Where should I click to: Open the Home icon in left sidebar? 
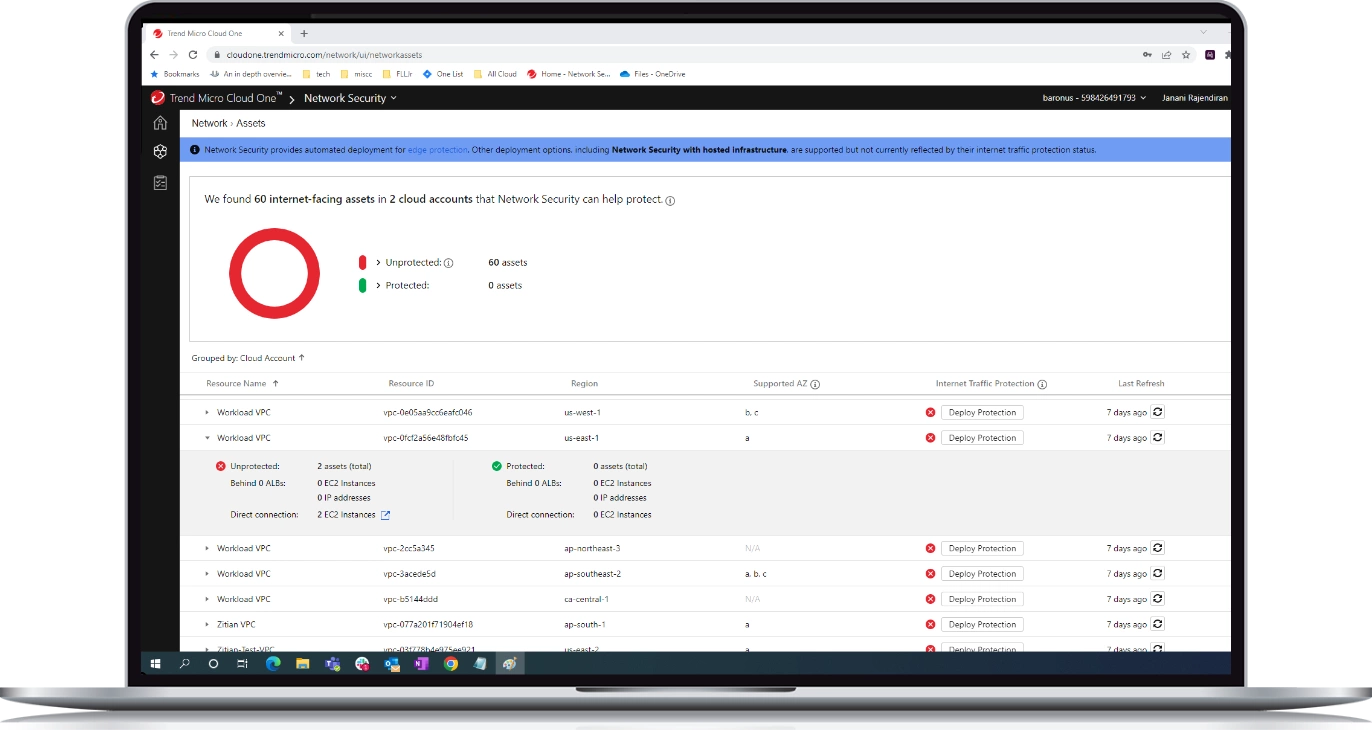[160, 123]
